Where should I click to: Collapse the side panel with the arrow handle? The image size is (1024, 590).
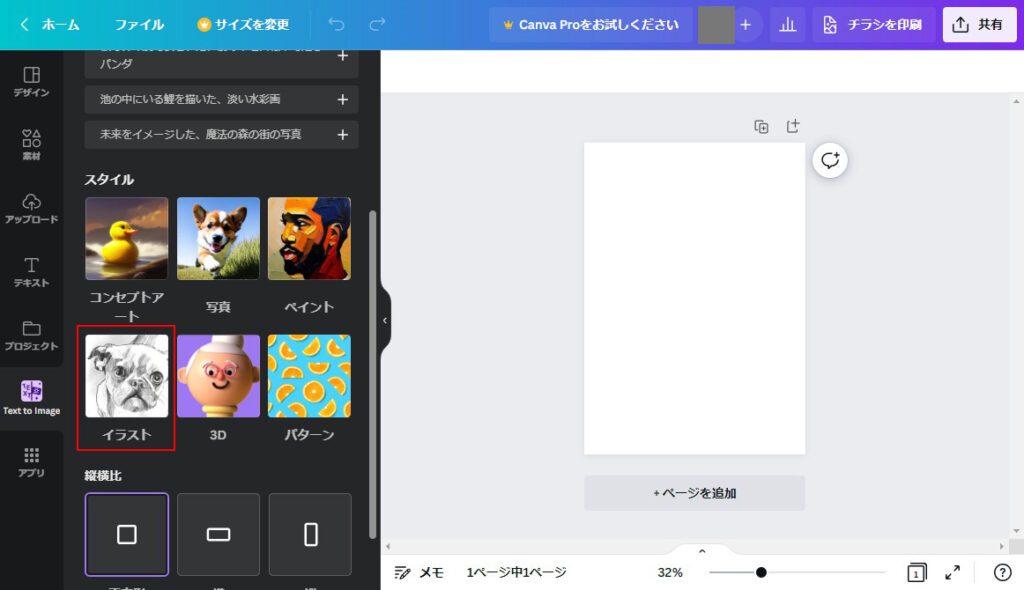(385, 320)
